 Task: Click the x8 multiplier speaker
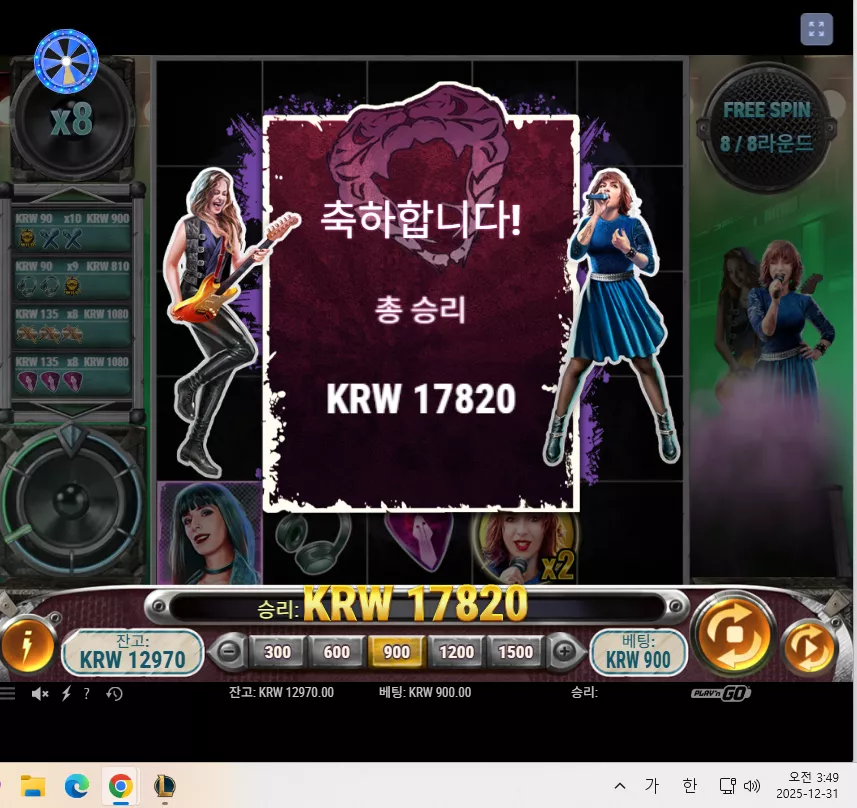(x=72, y=120)
